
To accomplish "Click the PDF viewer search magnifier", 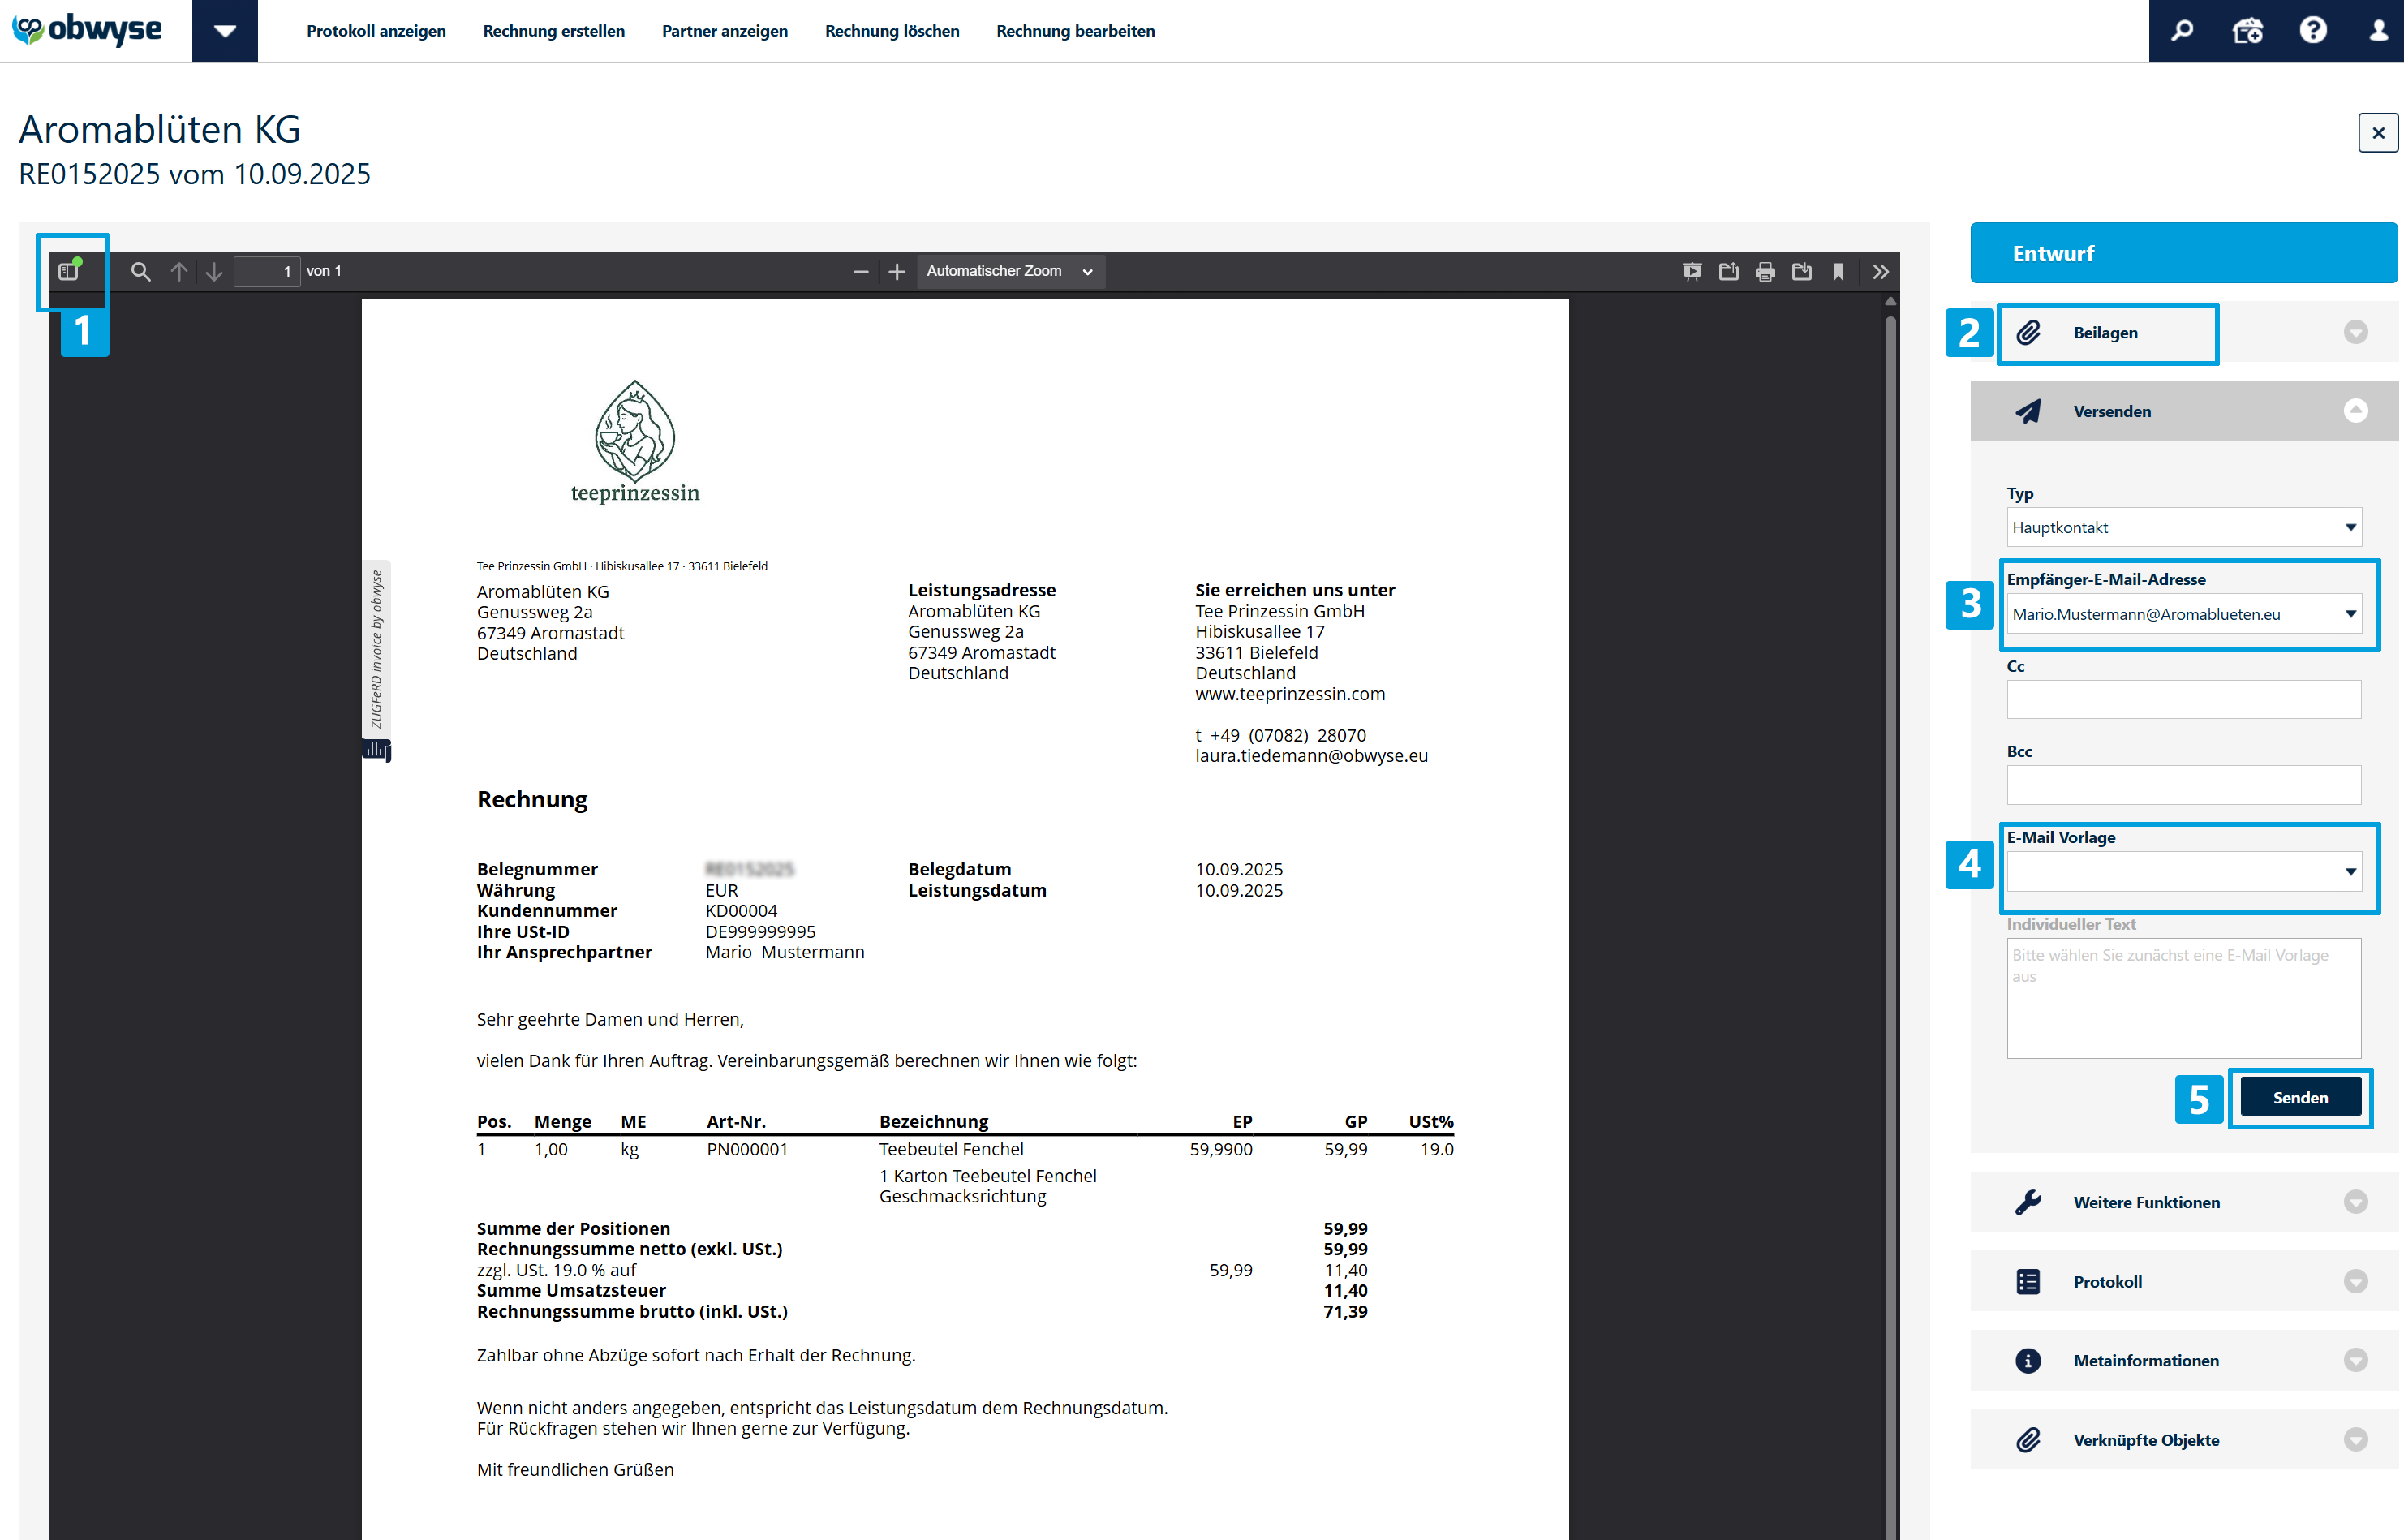I will point(140,271).
